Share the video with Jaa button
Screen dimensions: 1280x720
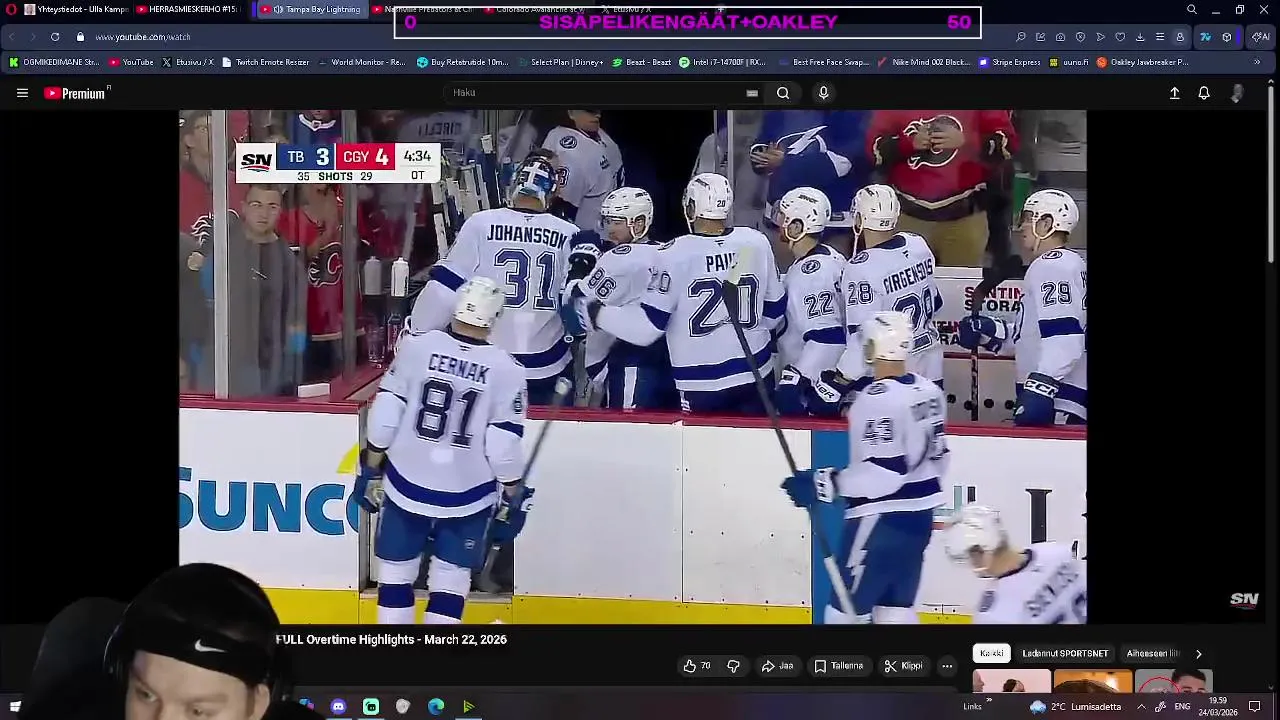[777, 666]
